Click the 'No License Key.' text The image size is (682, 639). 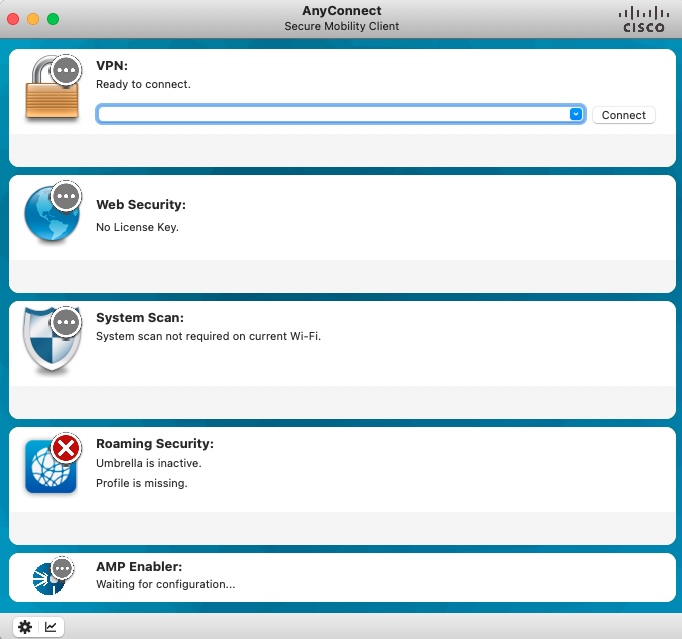[137, 227]
